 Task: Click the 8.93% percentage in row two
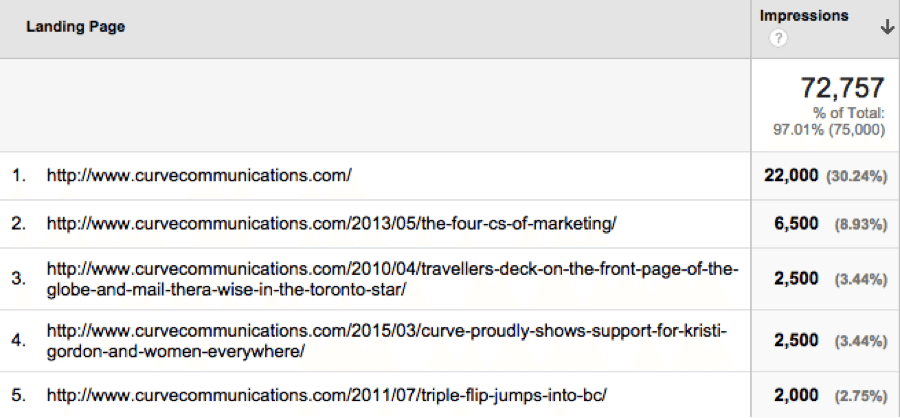861,225
